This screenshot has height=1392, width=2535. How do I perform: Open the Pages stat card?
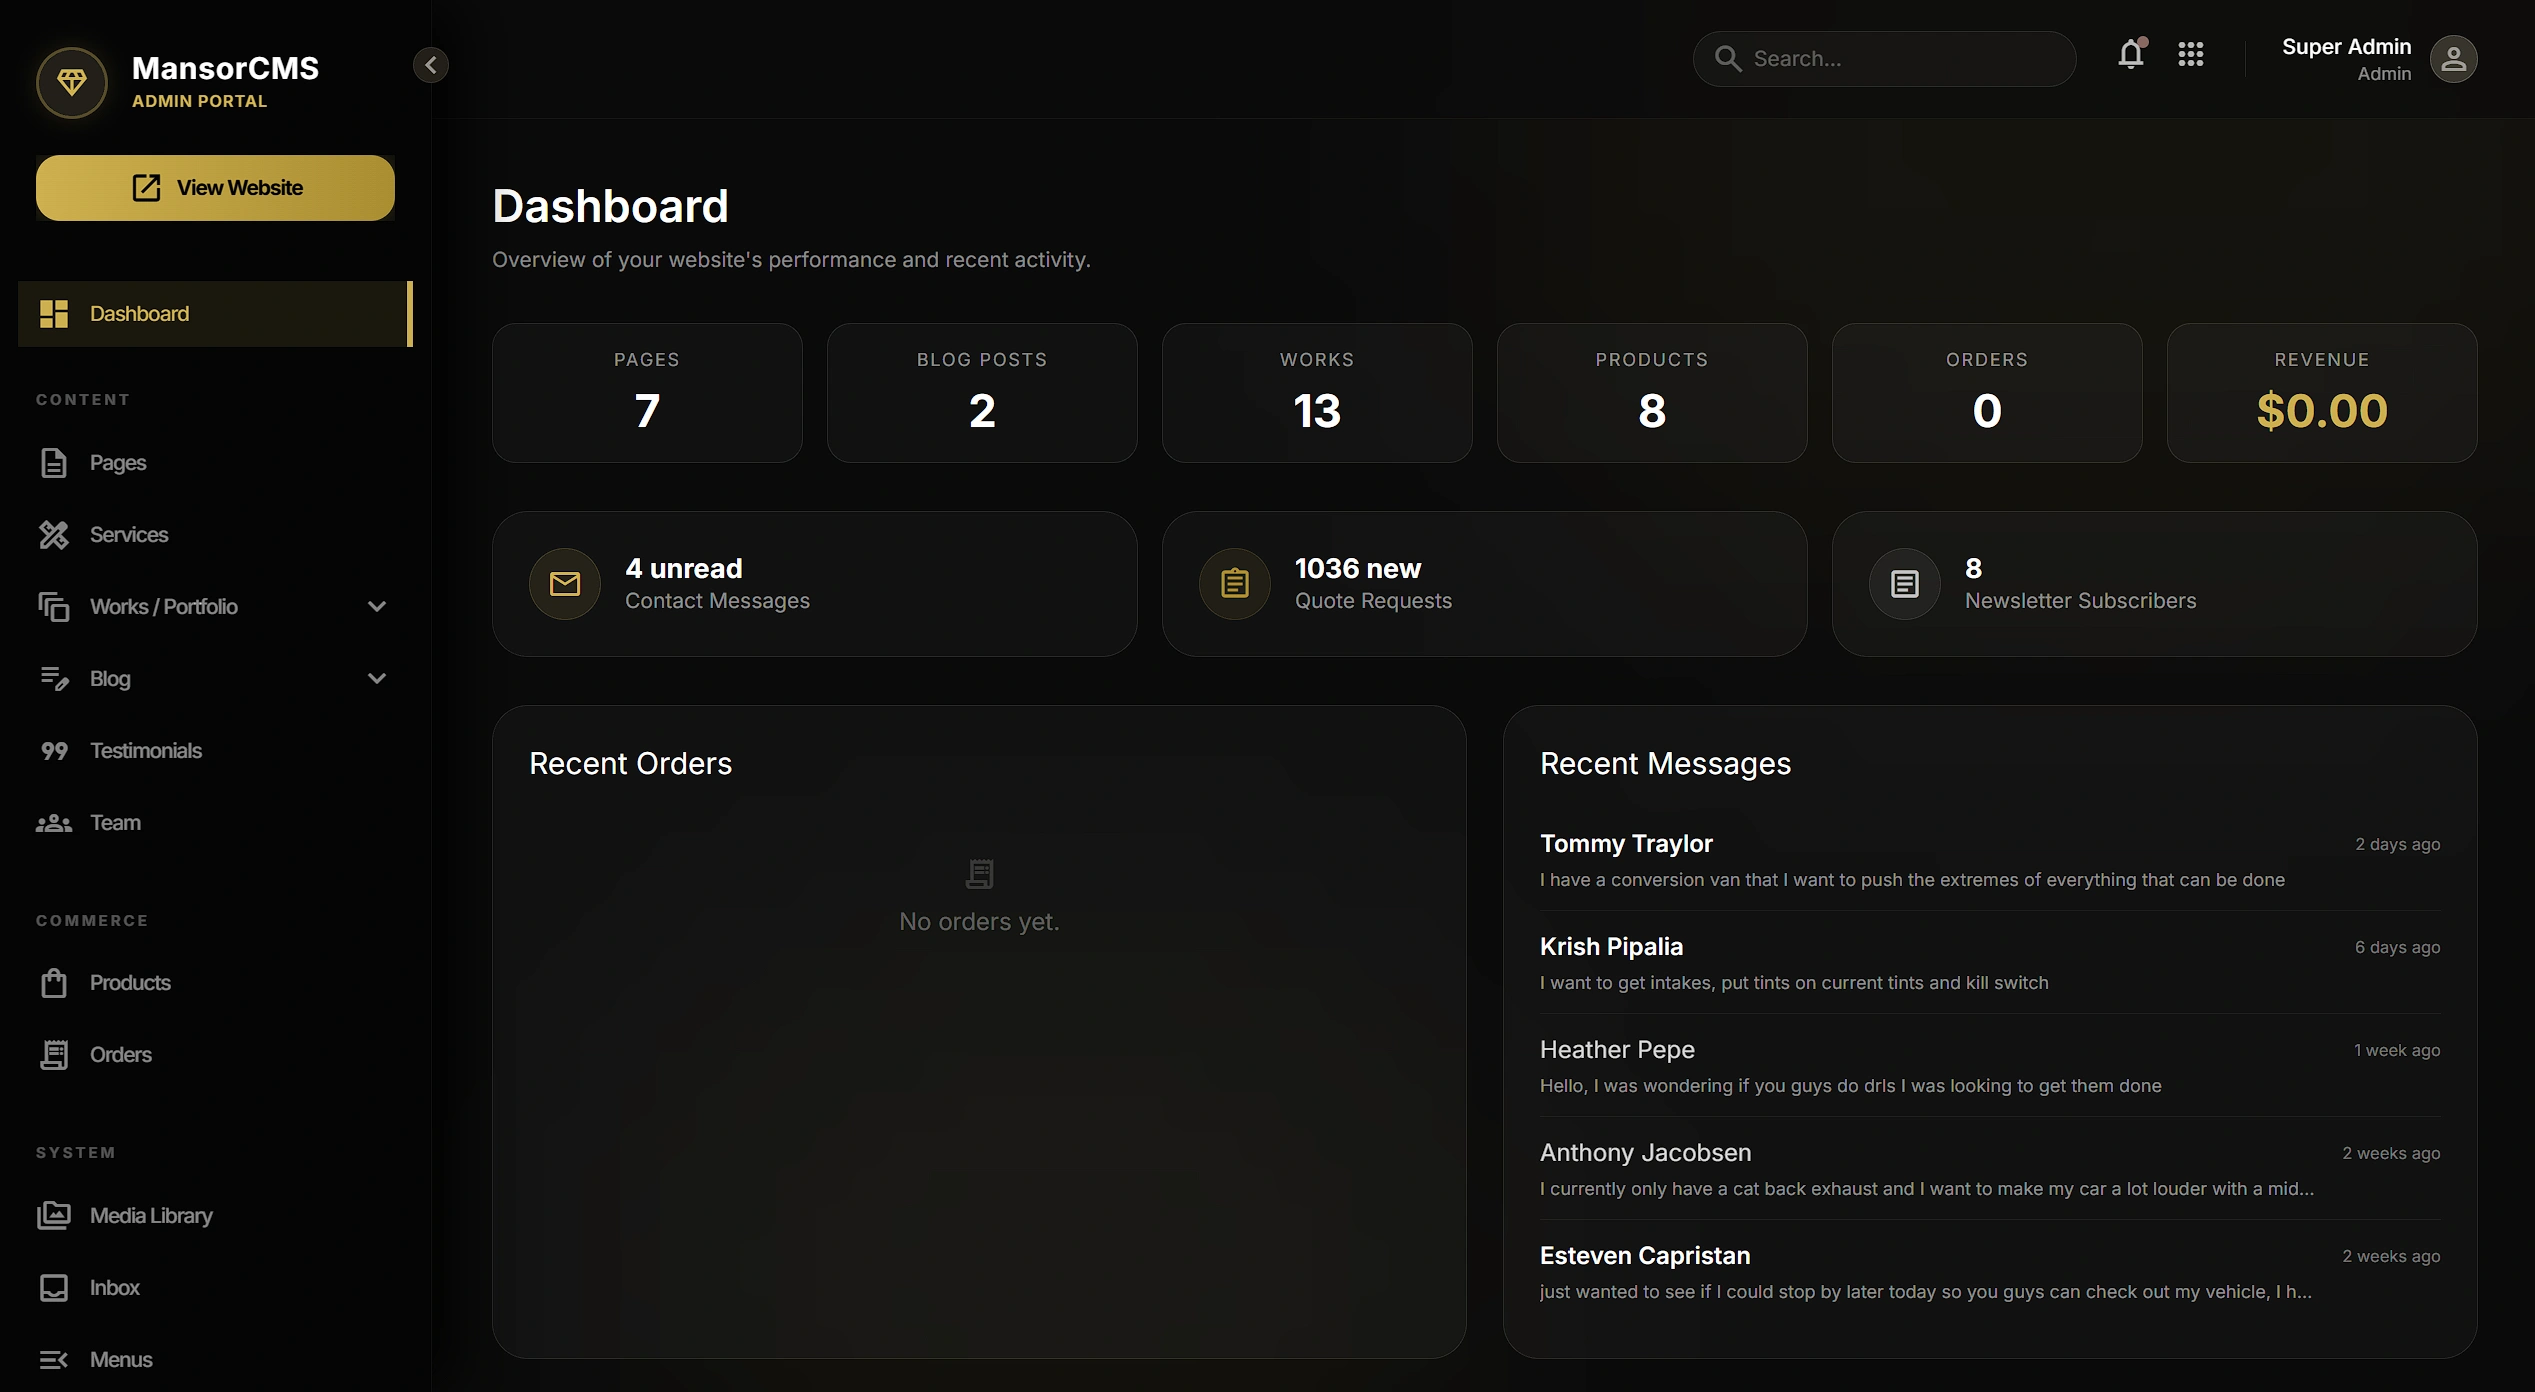point(647,393)
